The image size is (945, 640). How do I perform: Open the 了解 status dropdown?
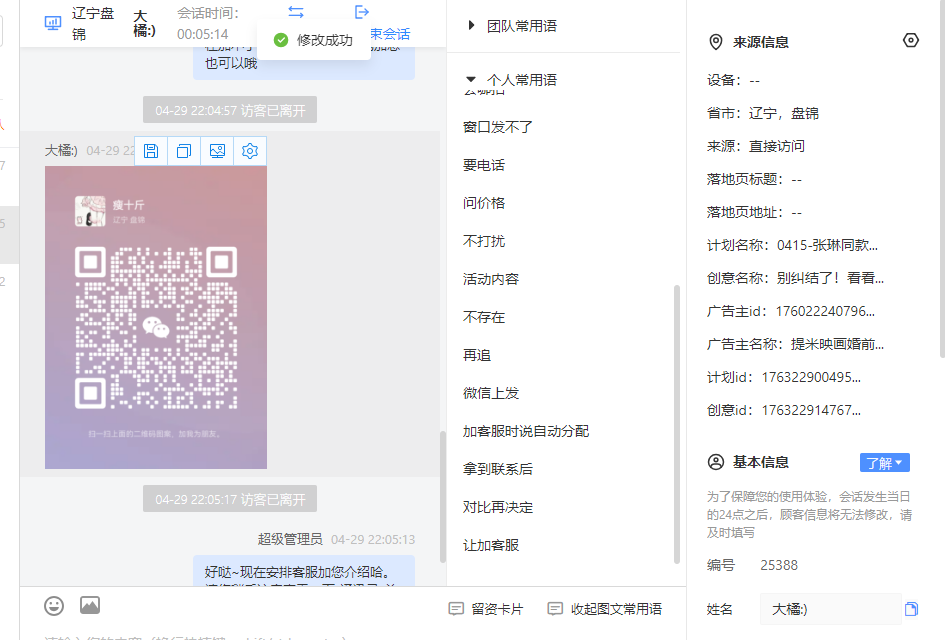point(884,463)
